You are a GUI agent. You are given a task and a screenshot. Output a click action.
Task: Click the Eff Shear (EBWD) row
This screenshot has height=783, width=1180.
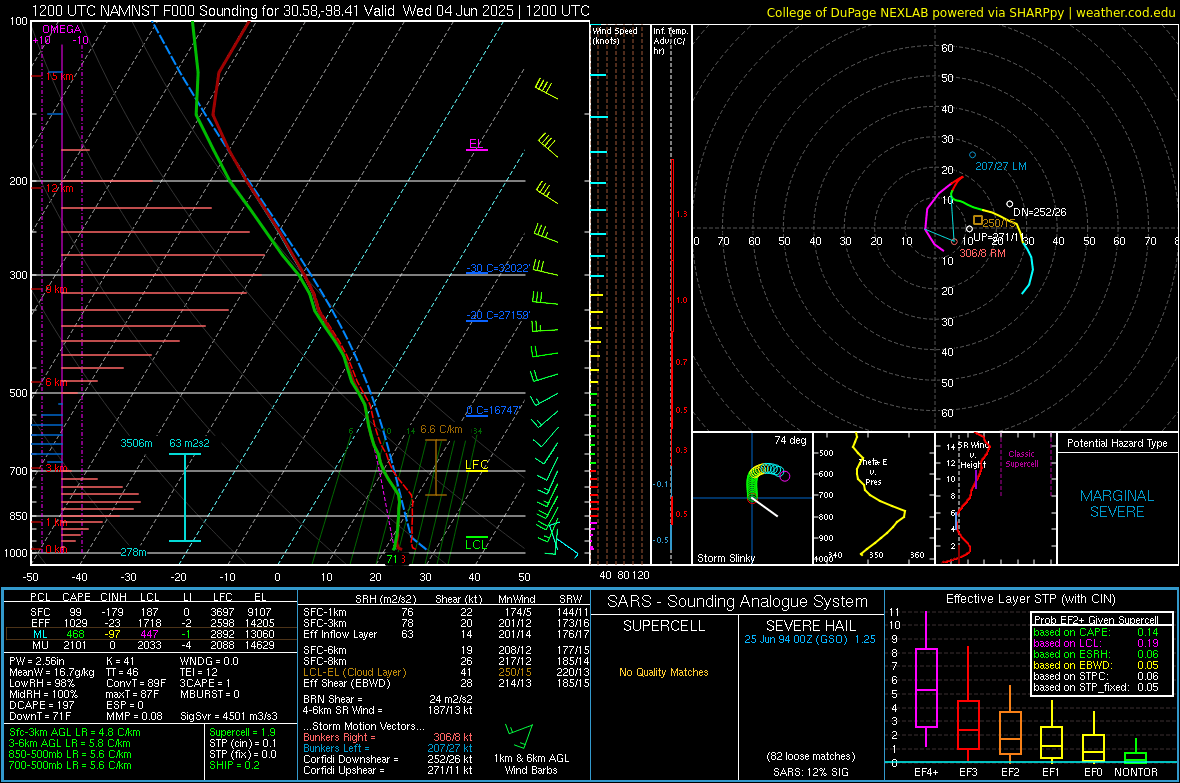(x=444, y=684)
